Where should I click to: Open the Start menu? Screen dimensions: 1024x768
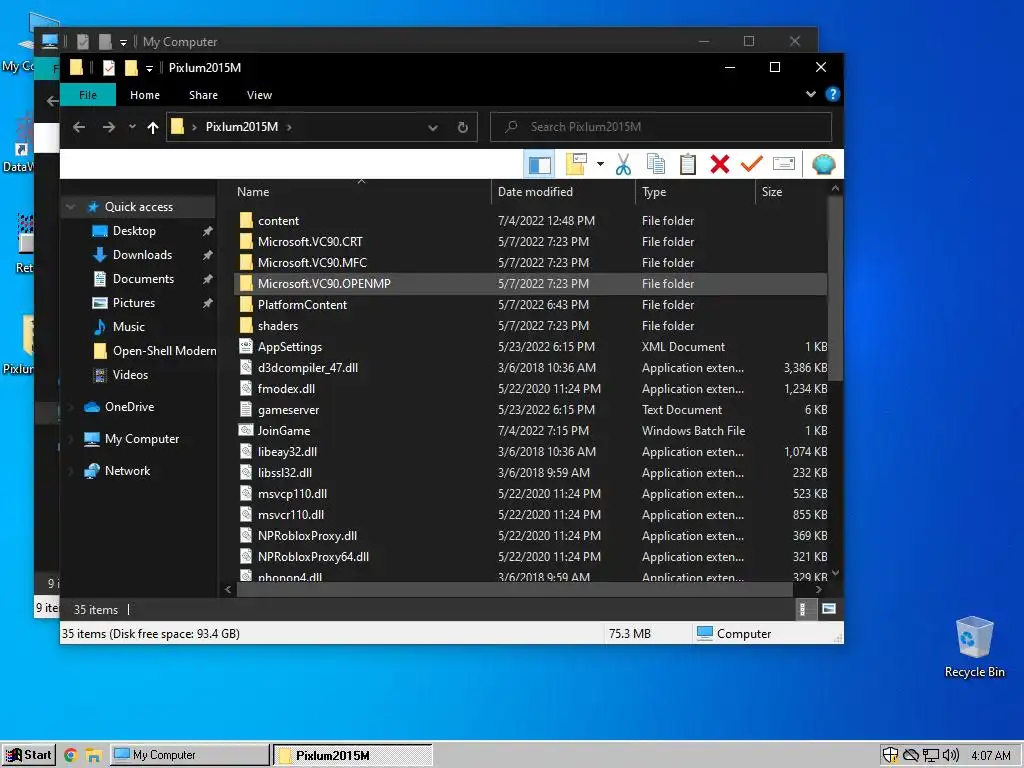click(28, 755)
